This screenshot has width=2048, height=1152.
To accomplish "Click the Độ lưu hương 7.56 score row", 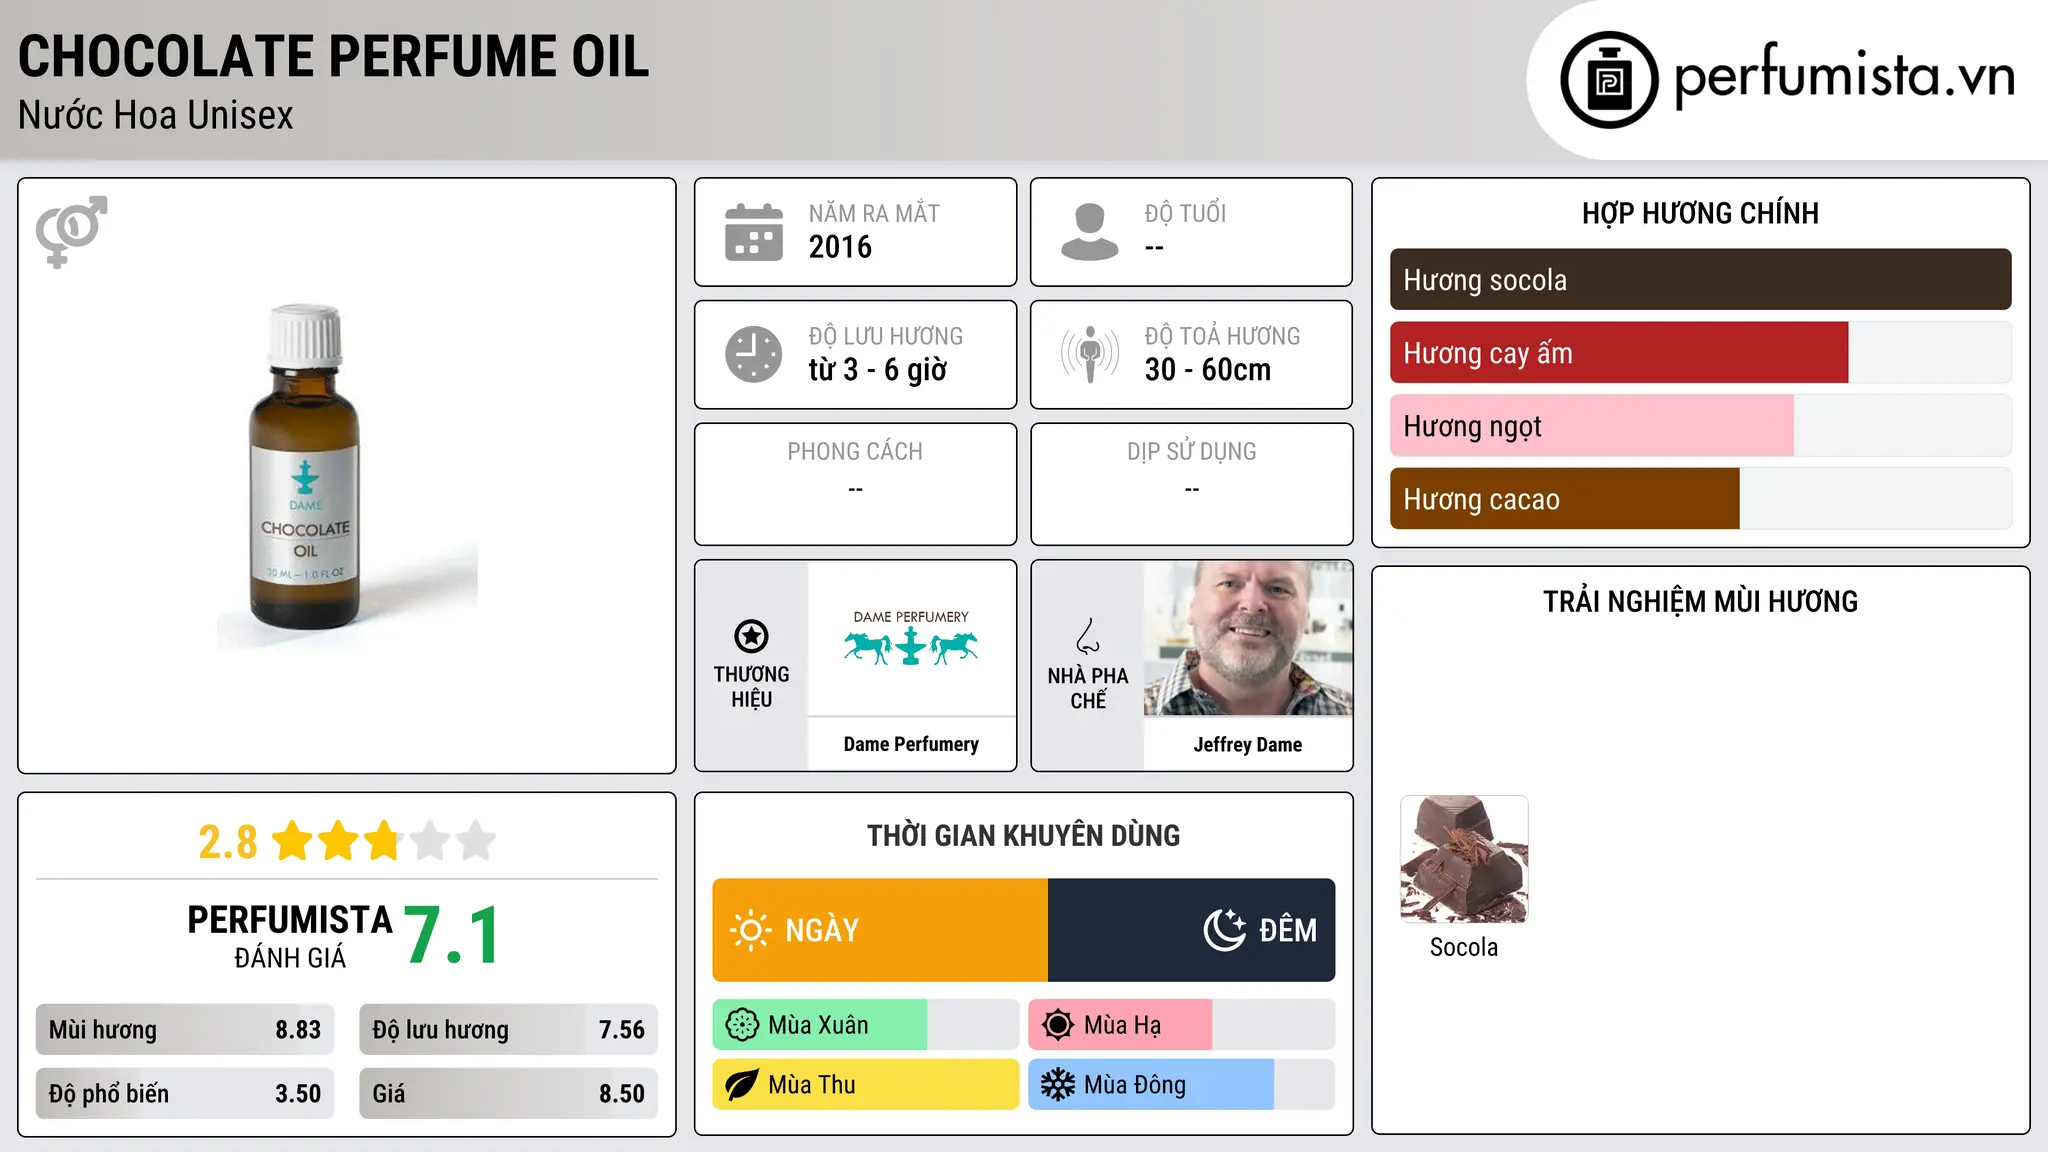I will (x=508, y=1030).
